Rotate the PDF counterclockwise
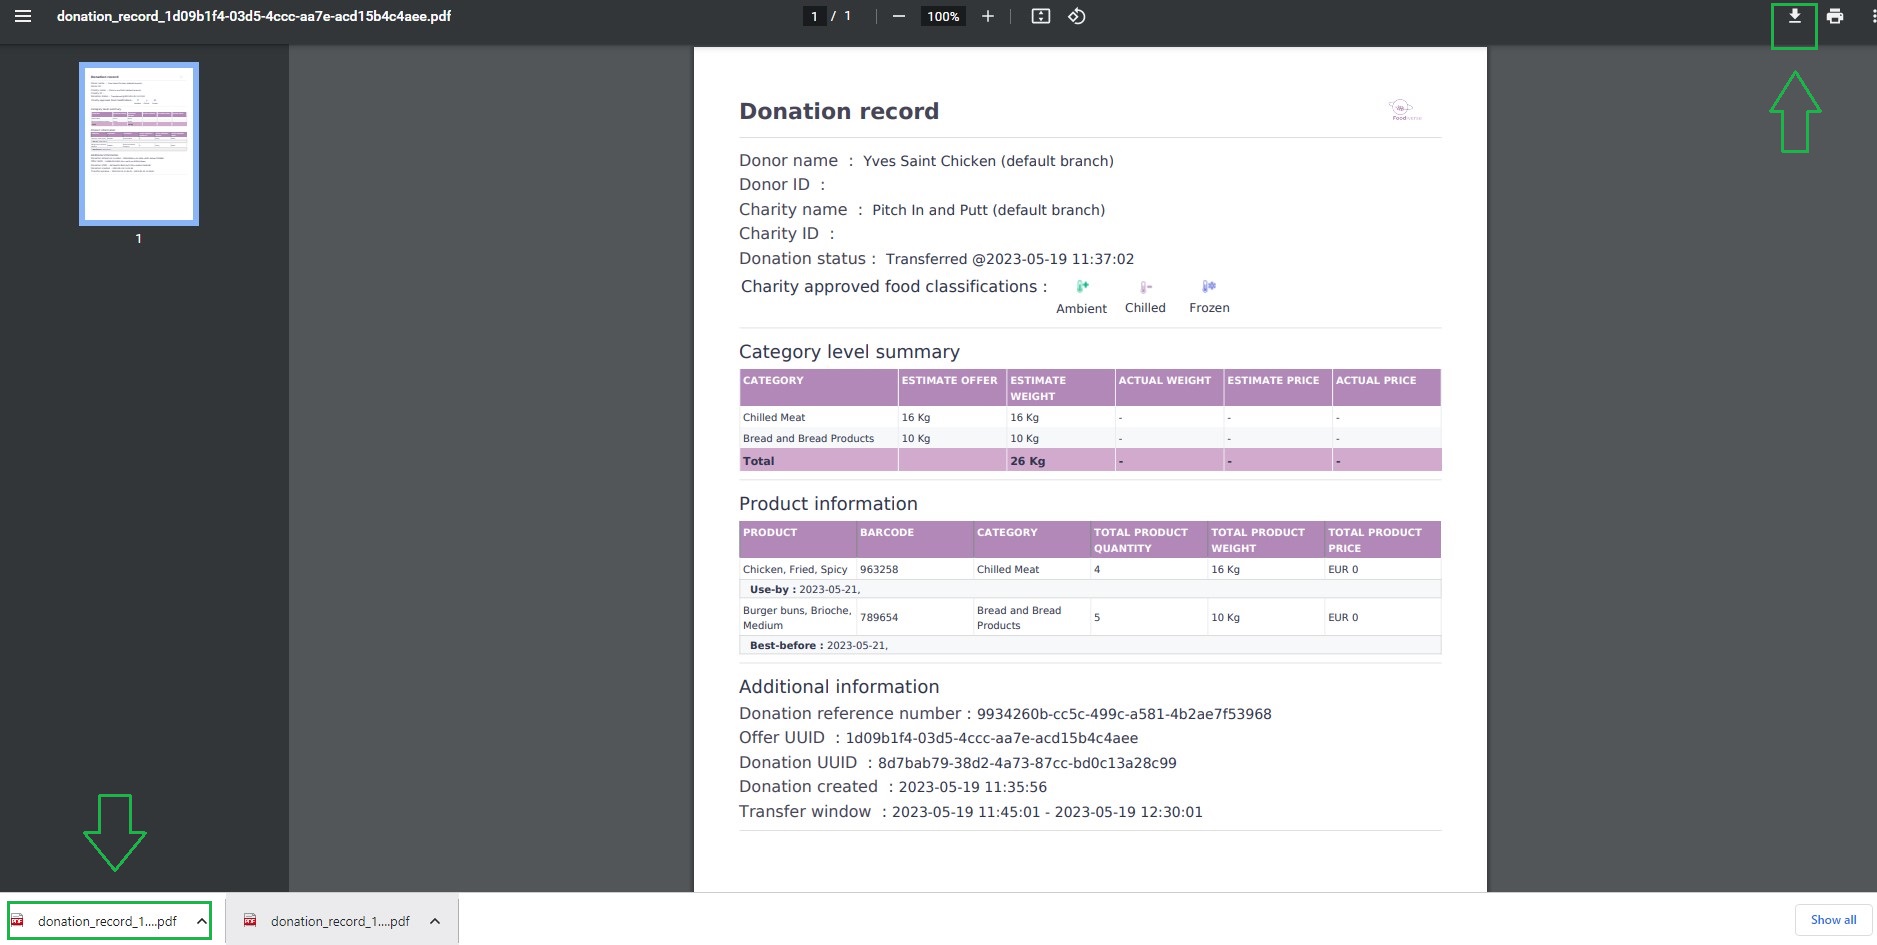The image size is (1877, 945). [x=1077, y=16]
